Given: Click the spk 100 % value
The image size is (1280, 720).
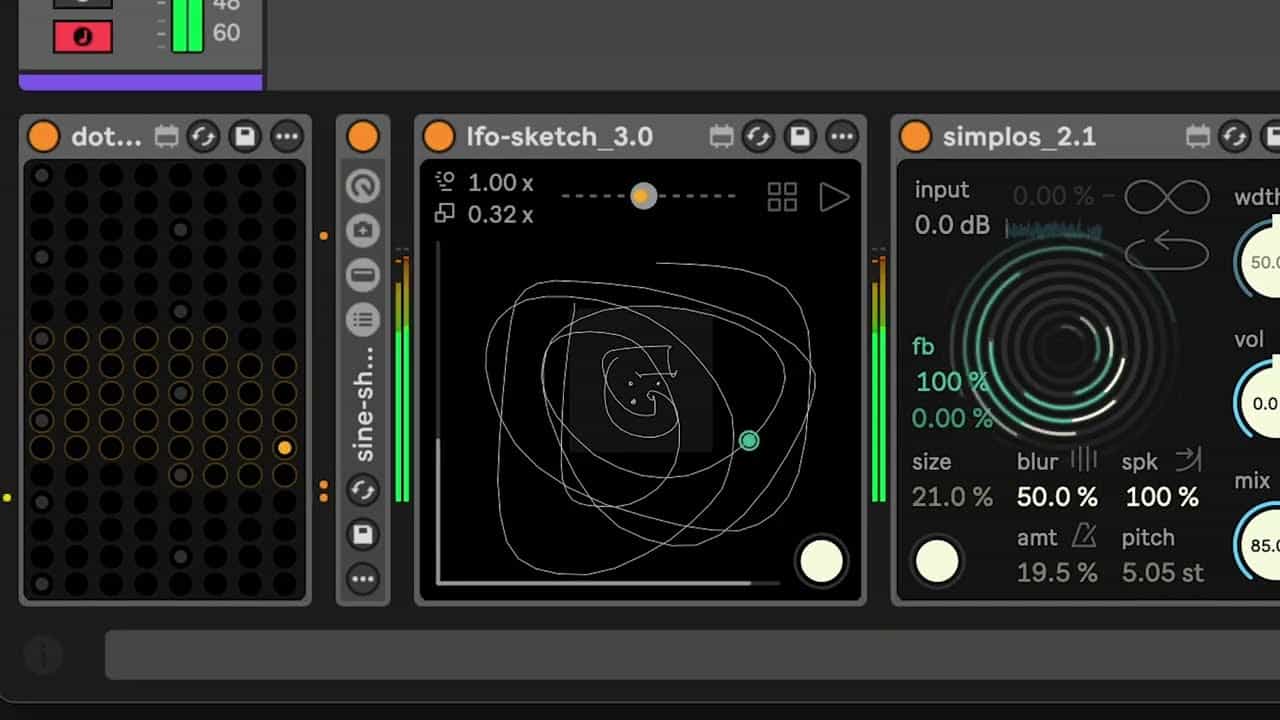Looking at the screenshot, I should pos(1162,497).
